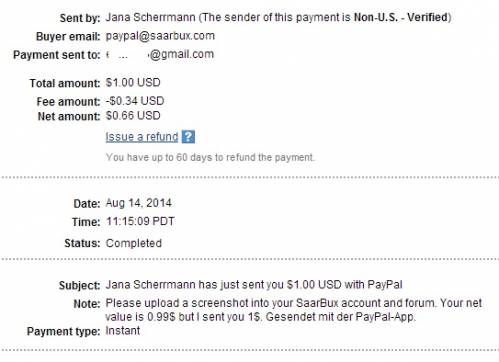Screen dimensions: 499x362
Task: Click the Payment sent to label
Action: (x=57, y=55)
